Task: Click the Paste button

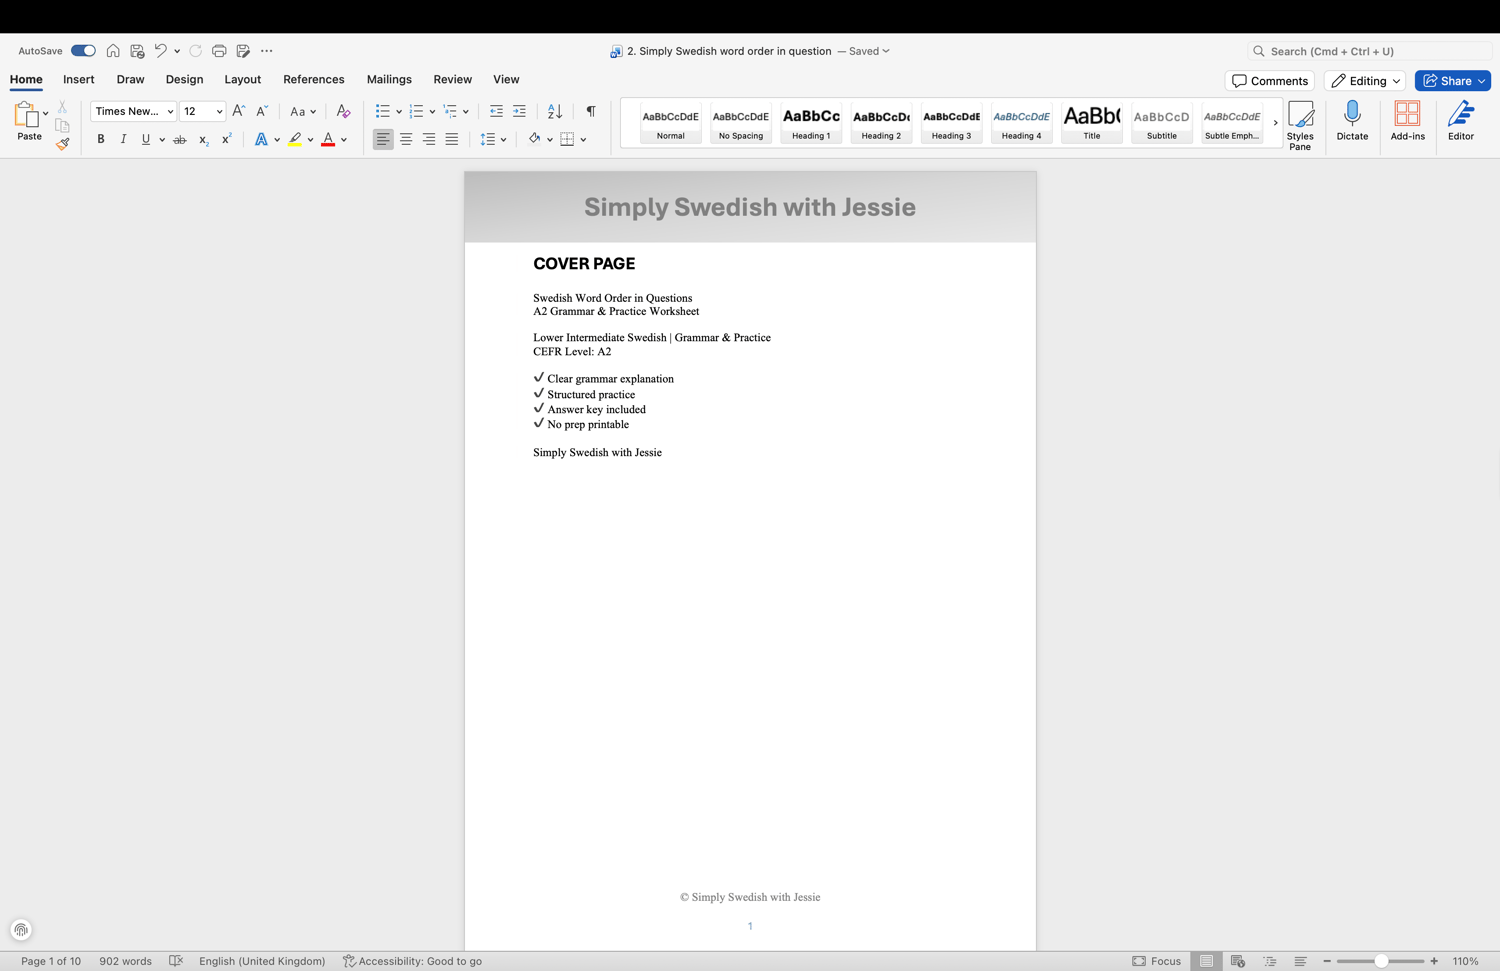Action: click(x=29, y=122)
